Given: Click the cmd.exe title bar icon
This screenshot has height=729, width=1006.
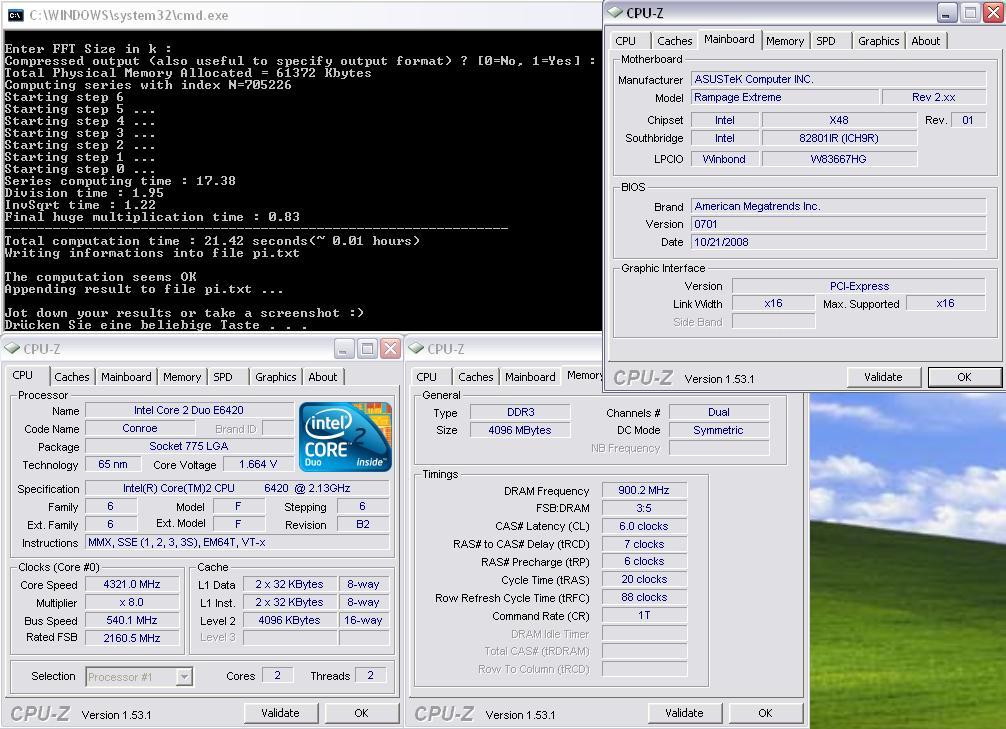Looking at the screenshot, I should point(15,15).
